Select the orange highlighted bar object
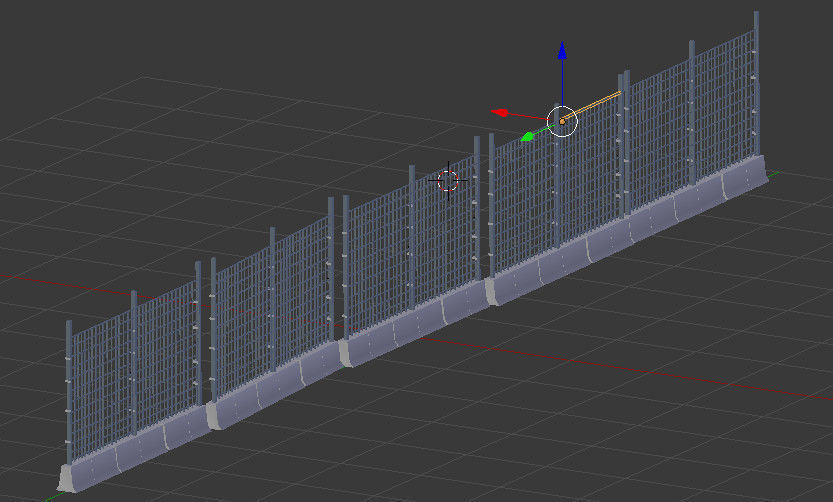Image resolution: width=833 pixels, height=502 pixels. tap(591, 107)
